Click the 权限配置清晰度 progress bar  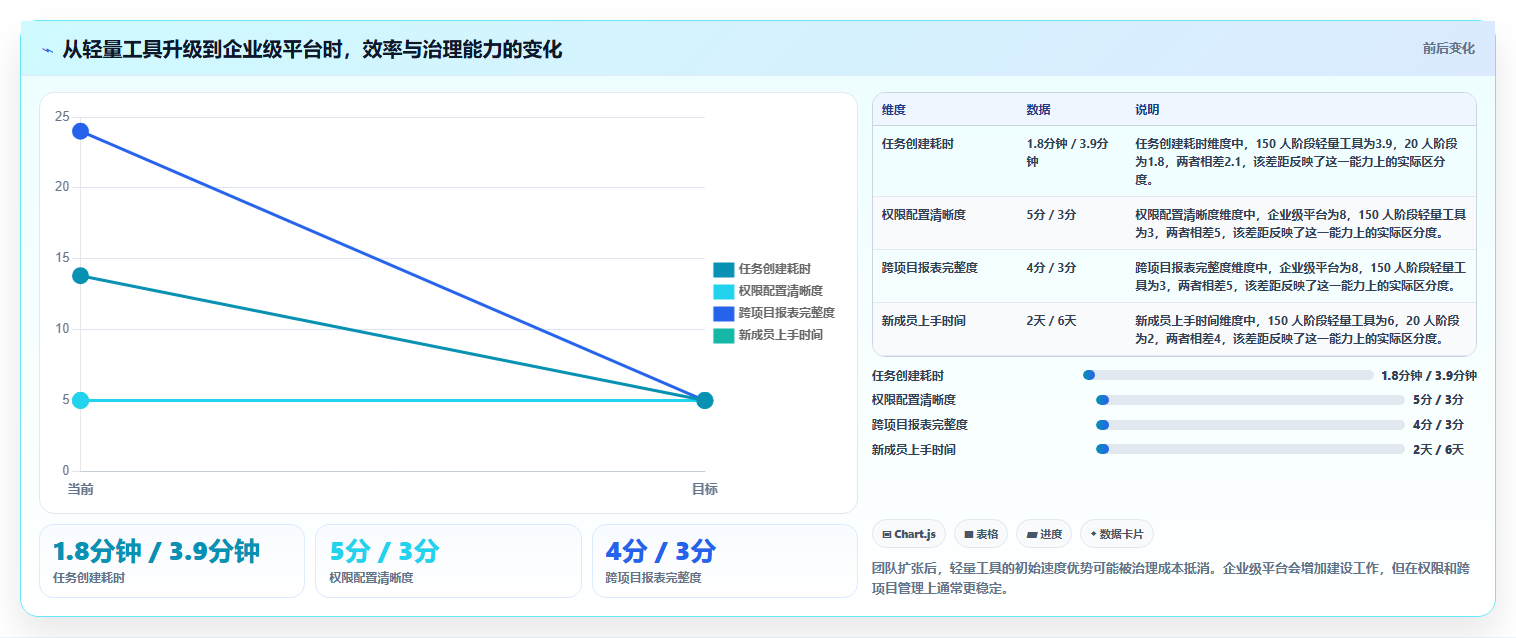1250,400
